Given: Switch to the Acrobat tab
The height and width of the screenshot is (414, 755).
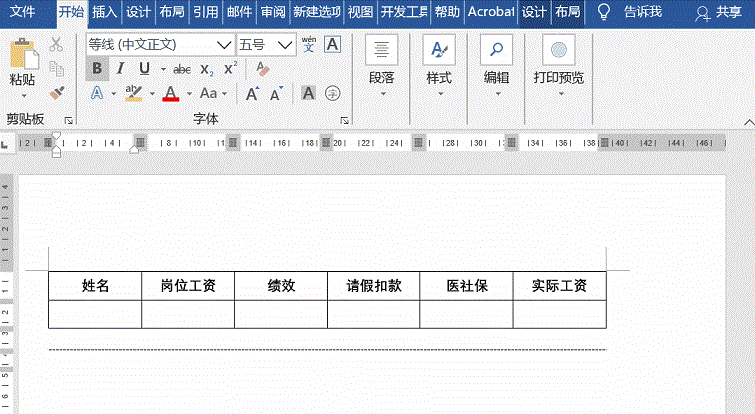Looking at the screenshot, I should 491,12.
